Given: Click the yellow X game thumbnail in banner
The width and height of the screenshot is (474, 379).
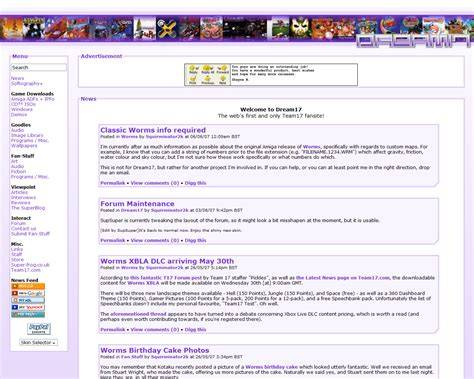Looking at the screenshot, I should 167,28.
